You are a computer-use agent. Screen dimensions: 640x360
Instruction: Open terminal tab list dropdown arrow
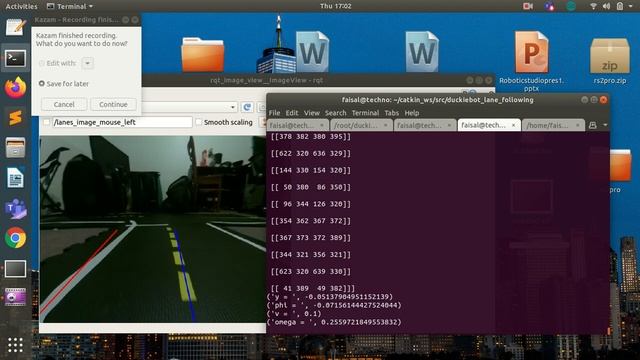click(x=605, y=125)
